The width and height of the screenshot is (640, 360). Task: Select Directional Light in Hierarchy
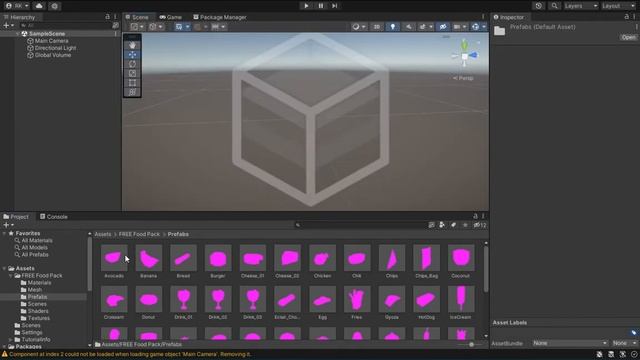click(55, 48)
